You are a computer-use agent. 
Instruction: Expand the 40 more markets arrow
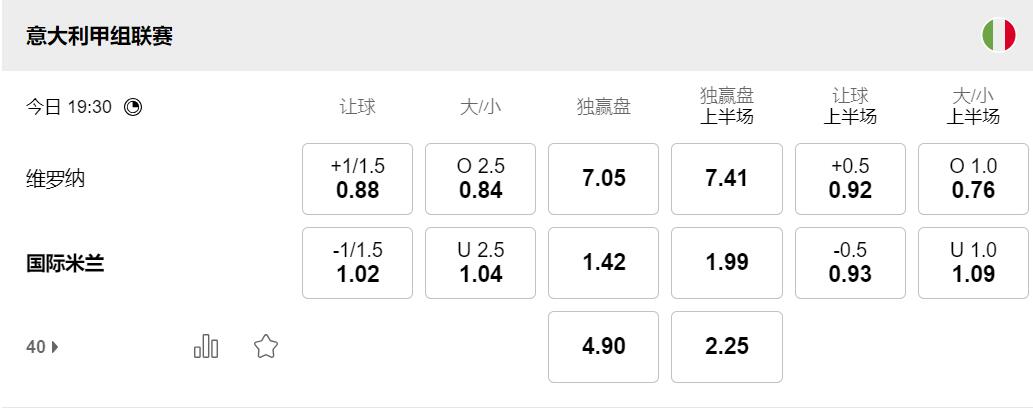(42, 347)
